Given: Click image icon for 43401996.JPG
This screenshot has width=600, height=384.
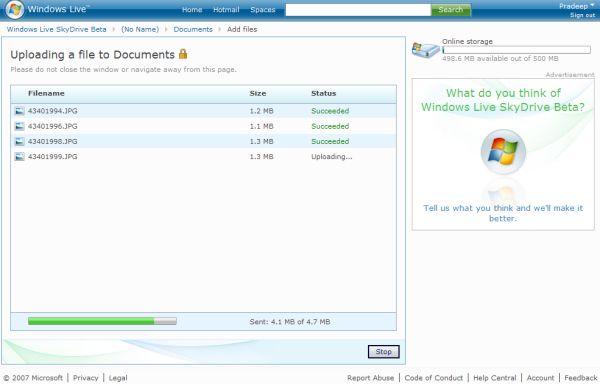Looking at the screenshot, I should pyautogui.click(x=20, y=126).
